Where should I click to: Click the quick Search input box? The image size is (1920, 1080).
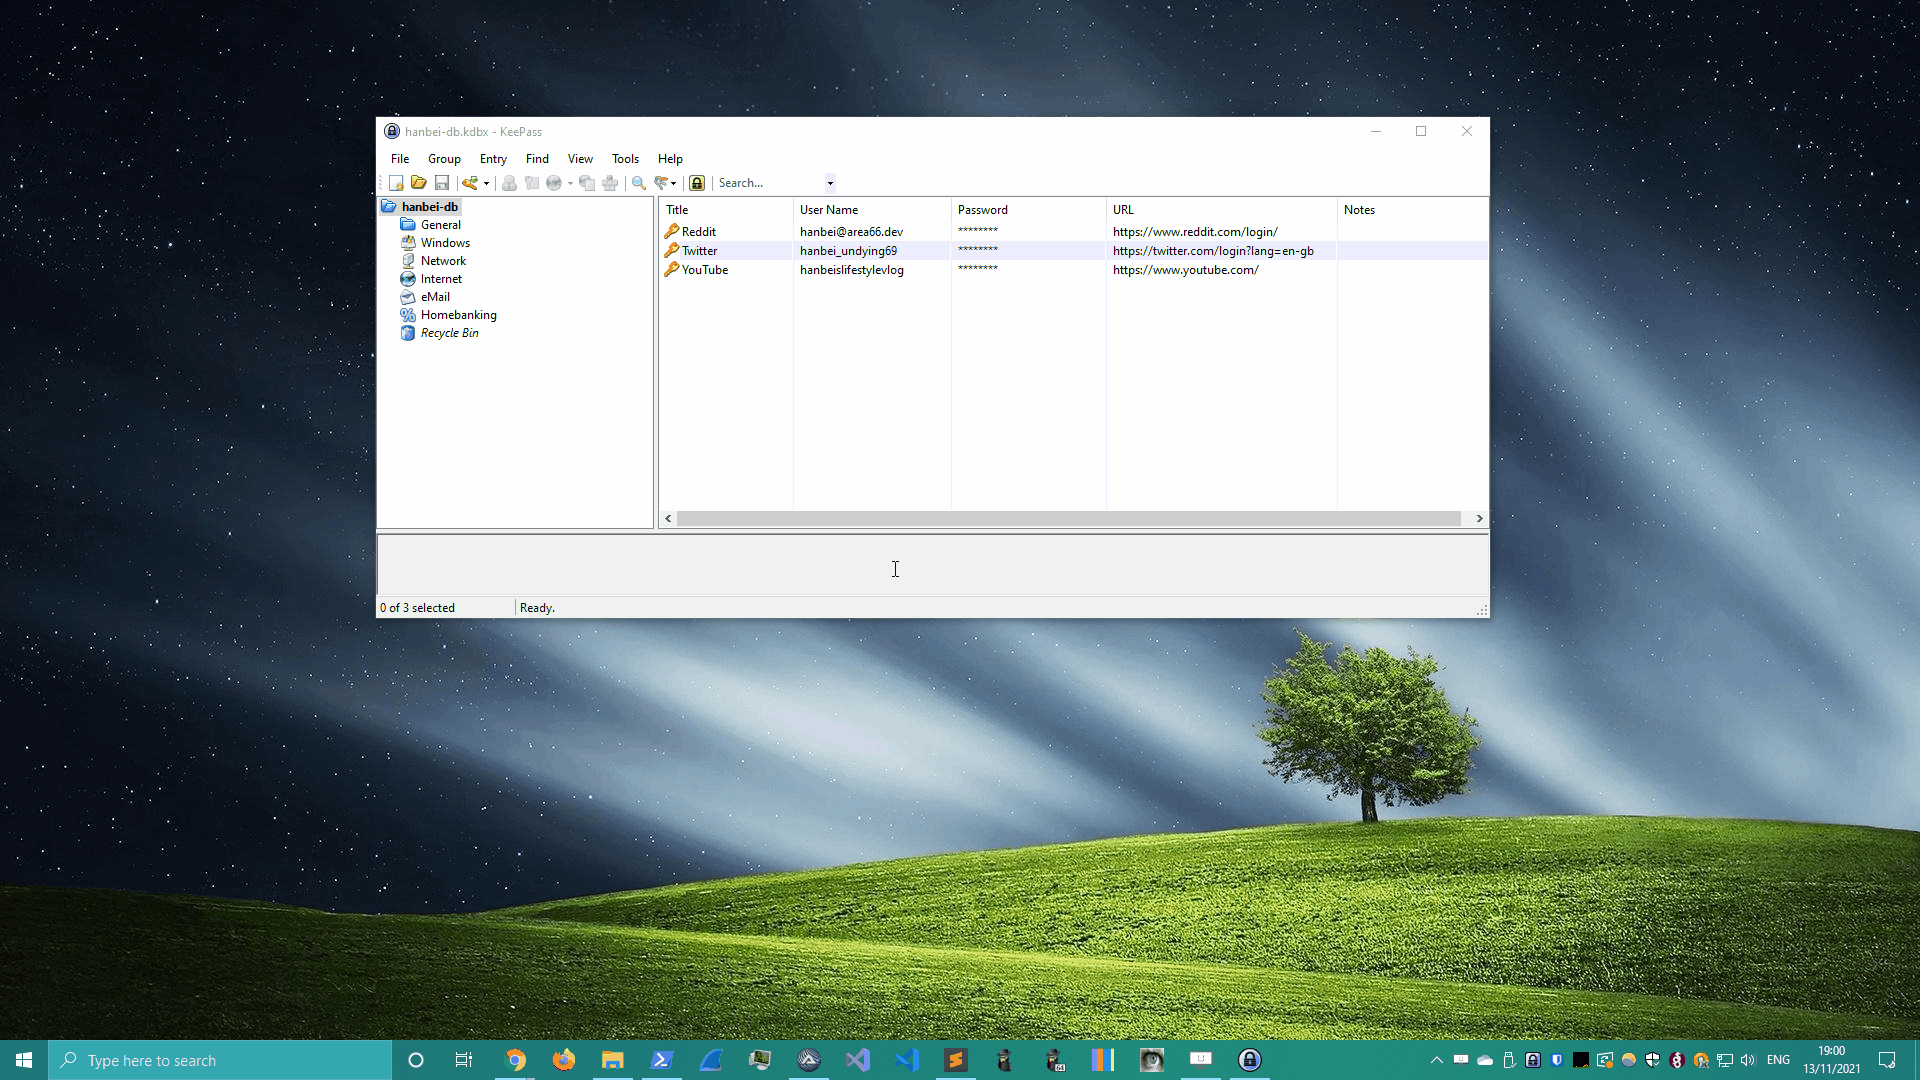point(769,183)
